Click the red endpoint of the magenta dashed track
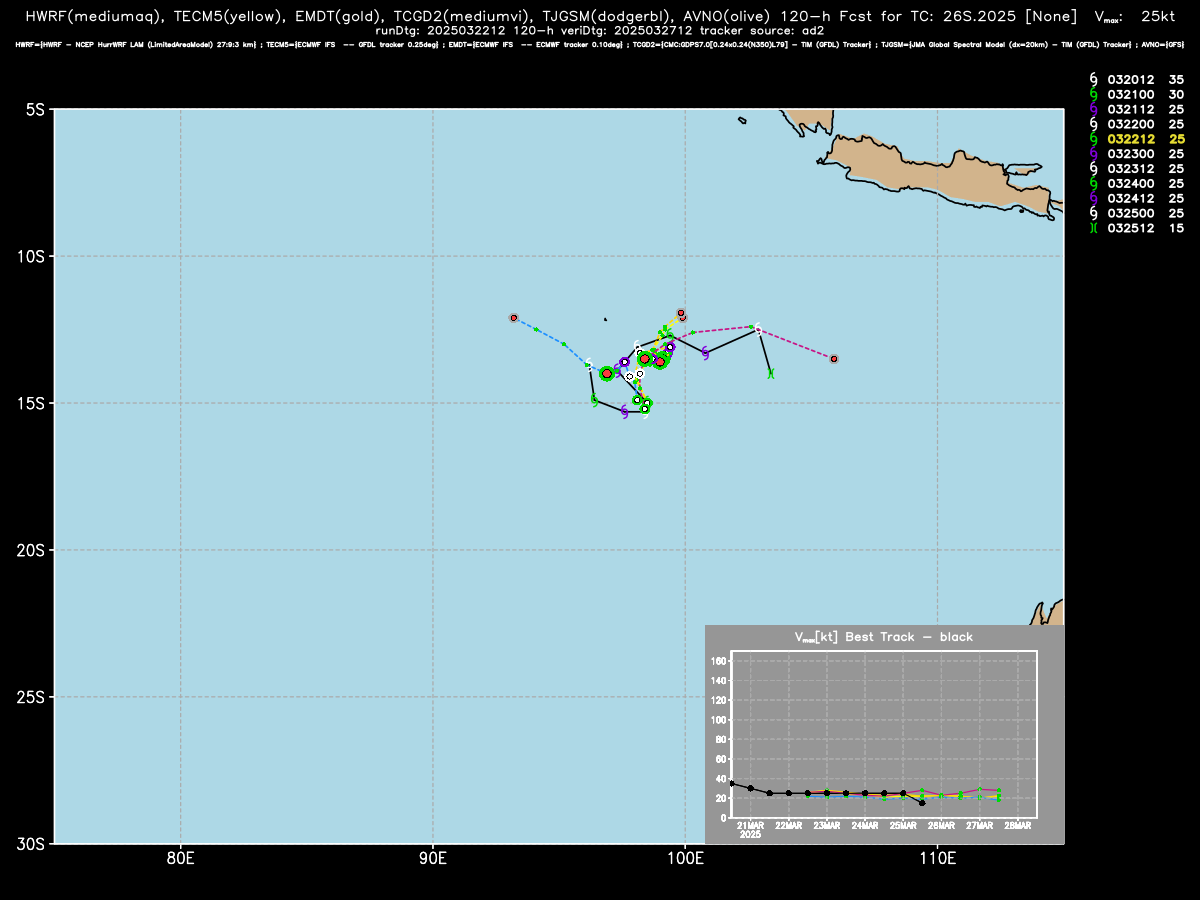This screenshot has height=900, width=1200. tap(834, 358)
